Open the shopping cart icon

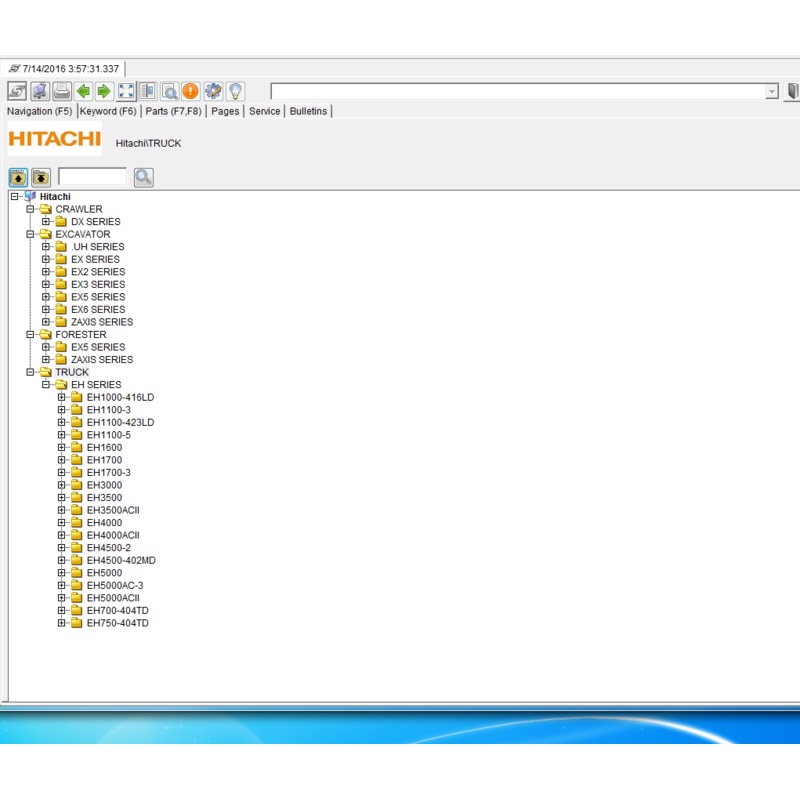pyautogui.click(x=40, y=91)
